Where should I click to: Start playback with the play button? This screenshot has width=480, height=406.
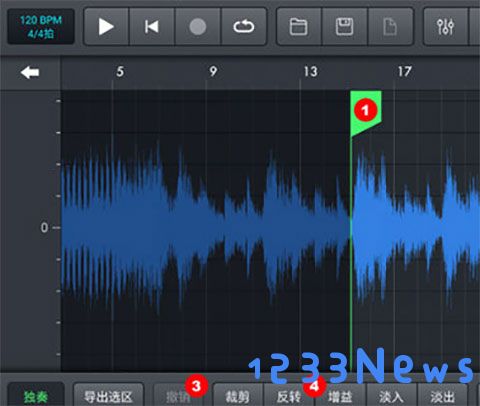click(x=106, y=27)
